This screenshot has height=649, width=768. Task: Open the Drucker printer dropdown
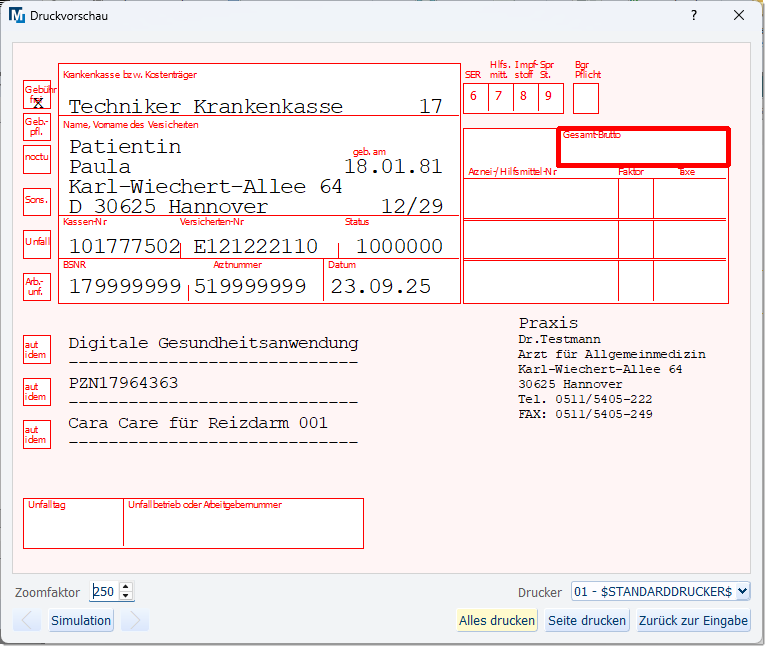coord(660,591)
